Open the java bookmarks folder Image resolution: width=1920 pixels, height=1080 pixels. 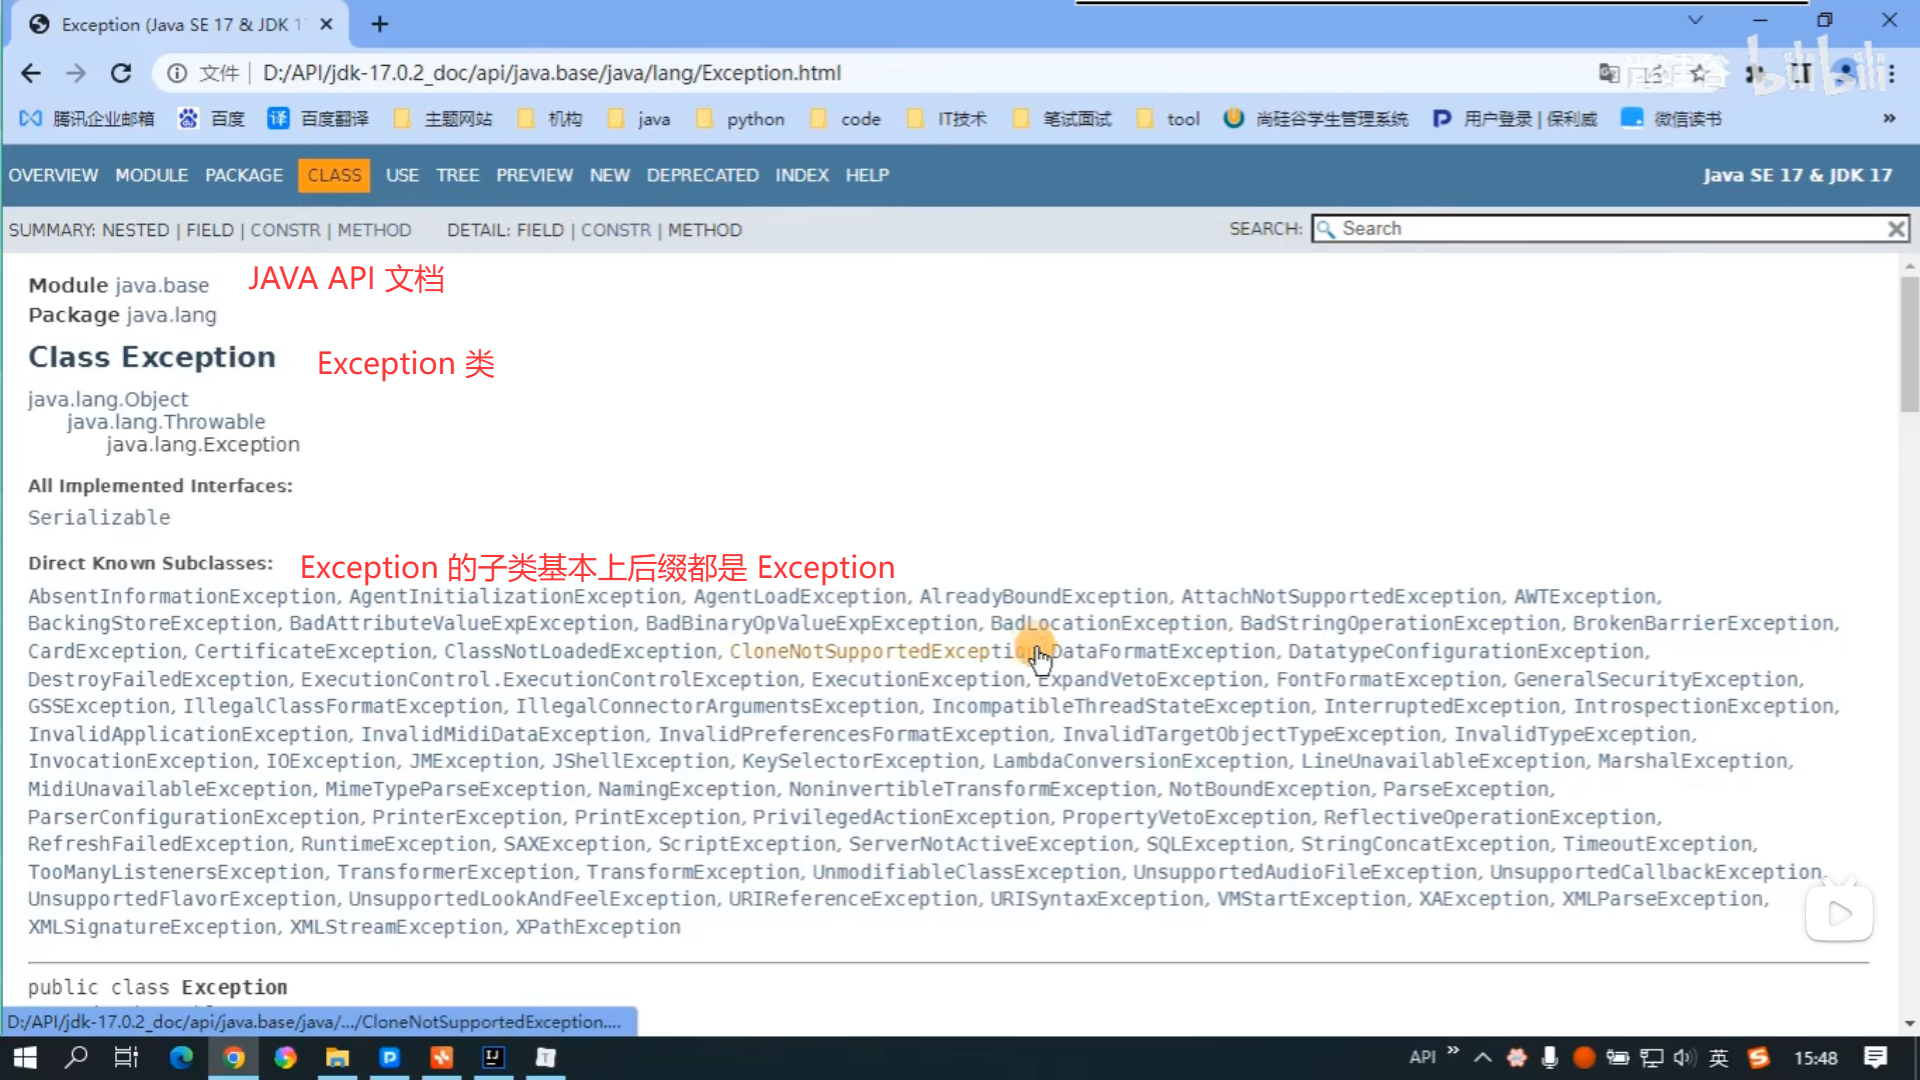[640, 119]
